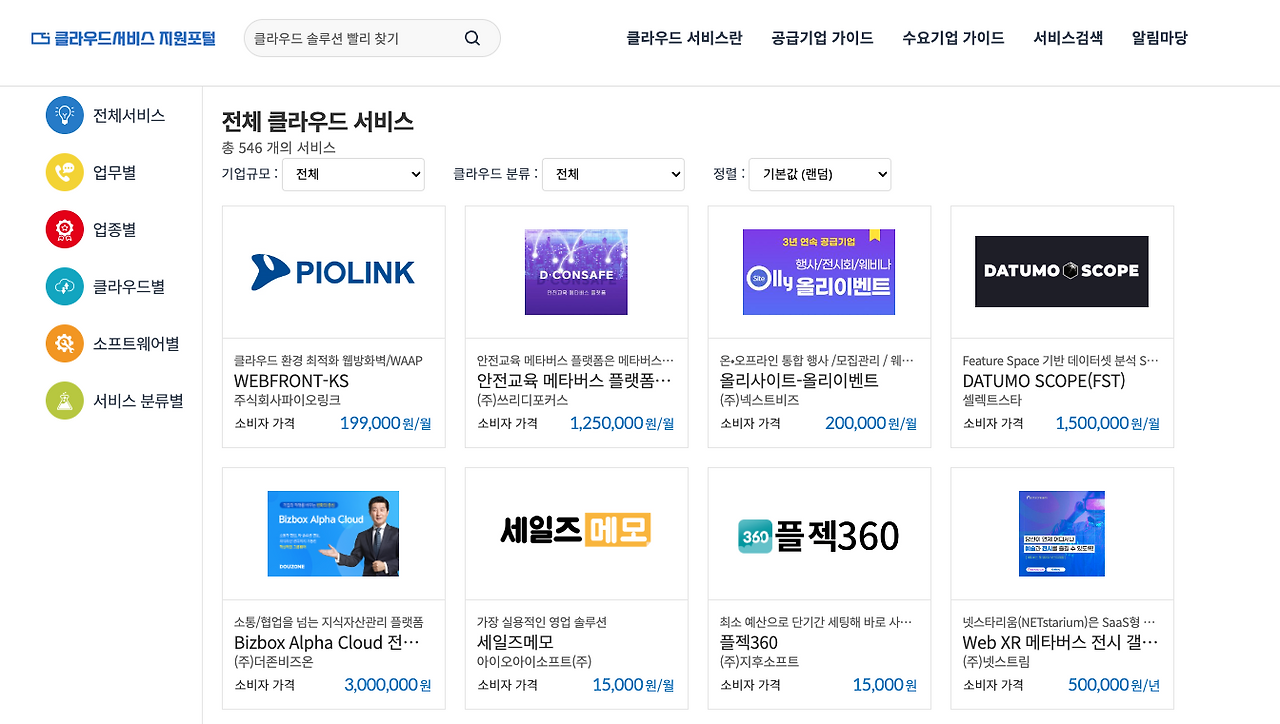Screen dimensions: 1280x724
Task: Open the 세일즈메모 service thumbnail
Action: click(576, 533)
